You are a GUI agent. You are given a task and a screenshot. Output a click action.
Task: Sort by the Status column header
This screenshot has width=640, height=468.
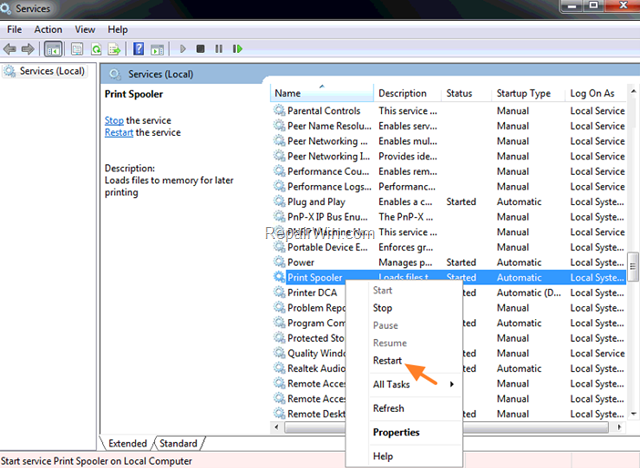[467, 93]
